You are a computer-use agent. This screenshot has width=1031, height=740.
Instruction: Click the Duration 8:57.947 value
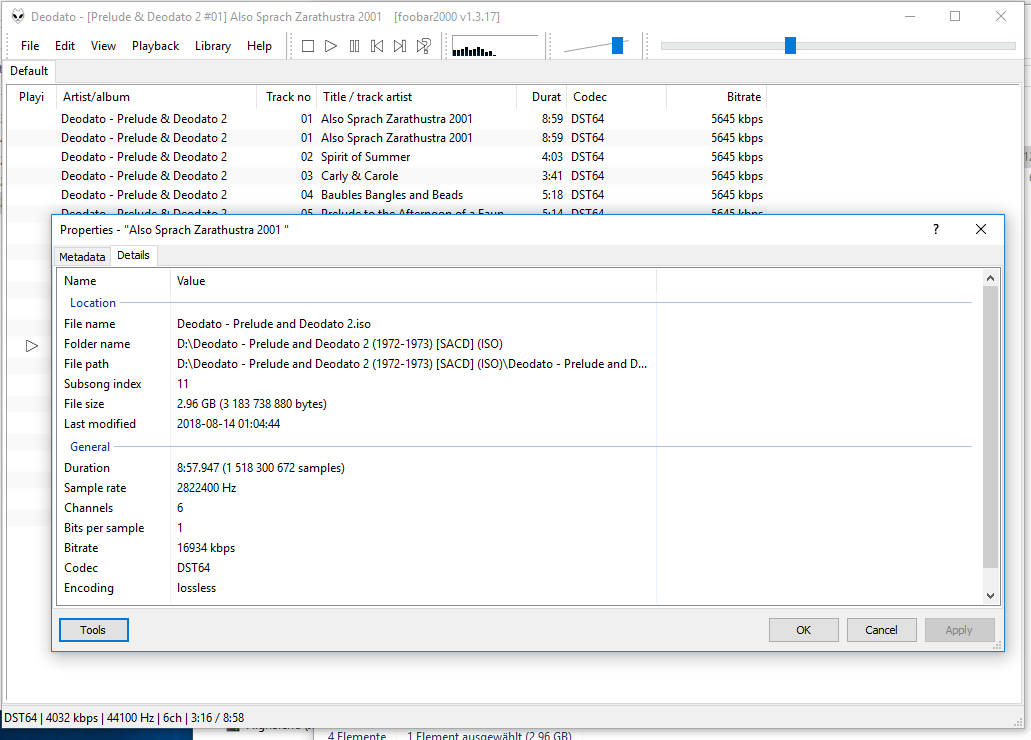point(260,468)
